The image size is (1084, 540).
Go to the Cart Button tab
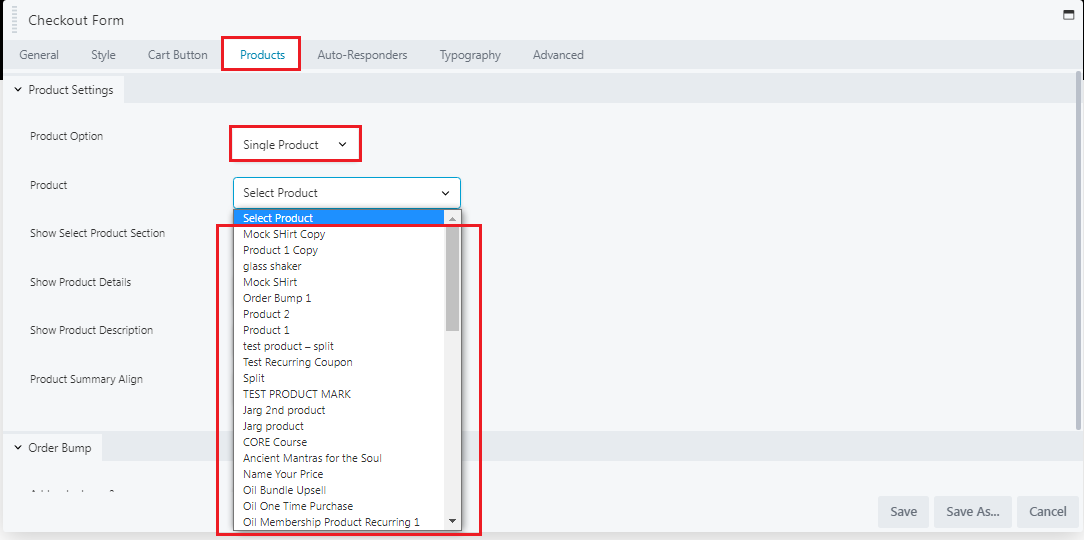click(x=178, y=55)
